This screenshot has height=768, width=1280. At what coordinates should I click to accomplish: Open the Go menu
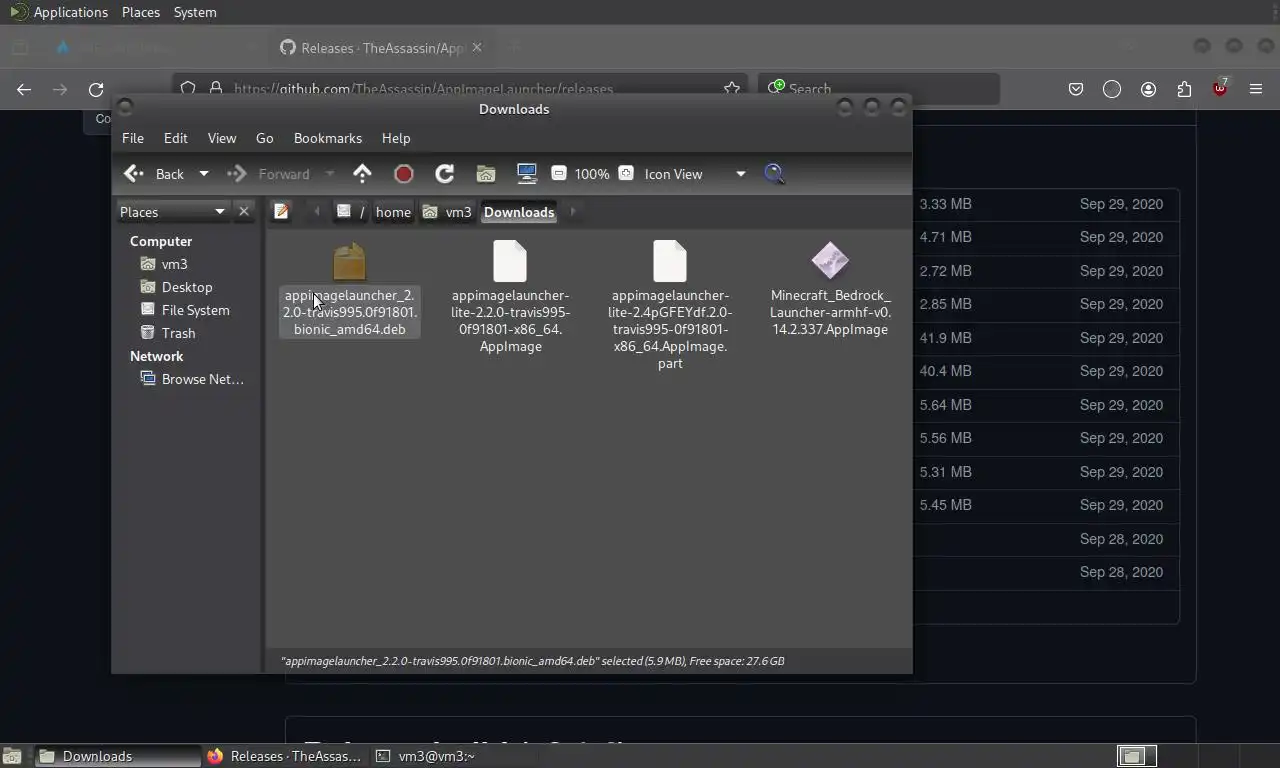(x=264, y=138)
